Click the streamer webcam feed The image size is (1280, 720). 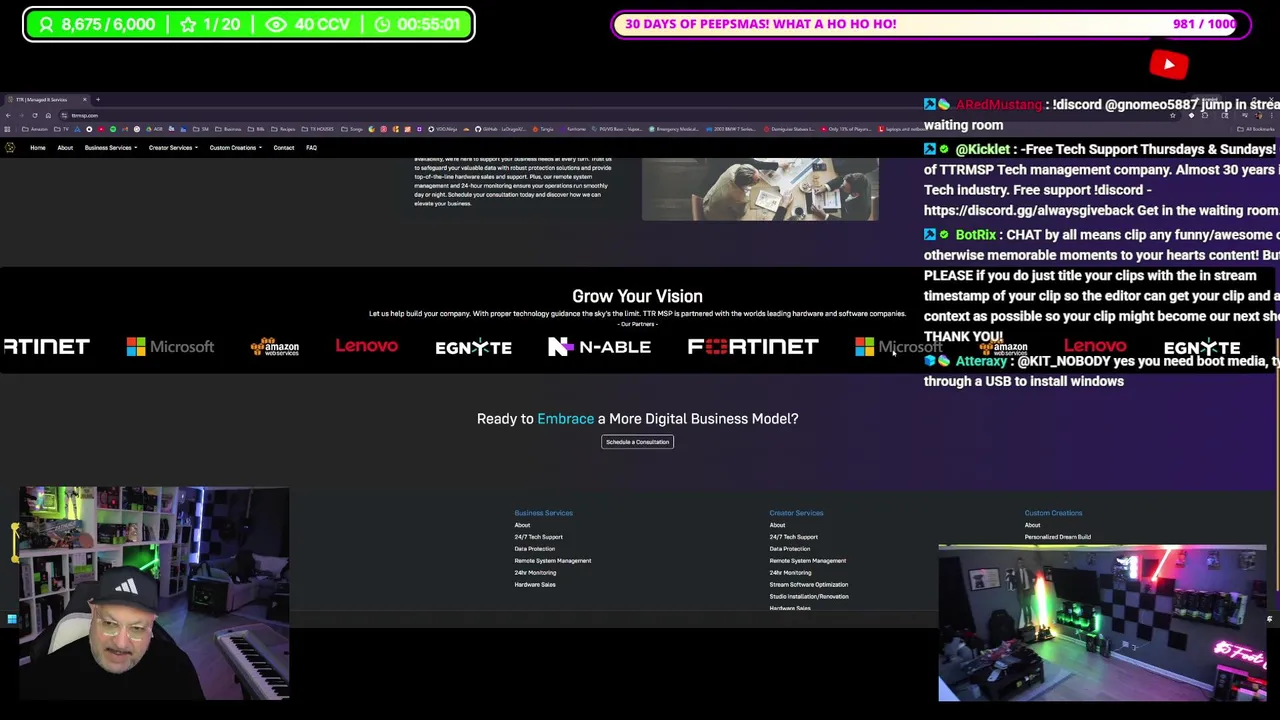point(154,594)
